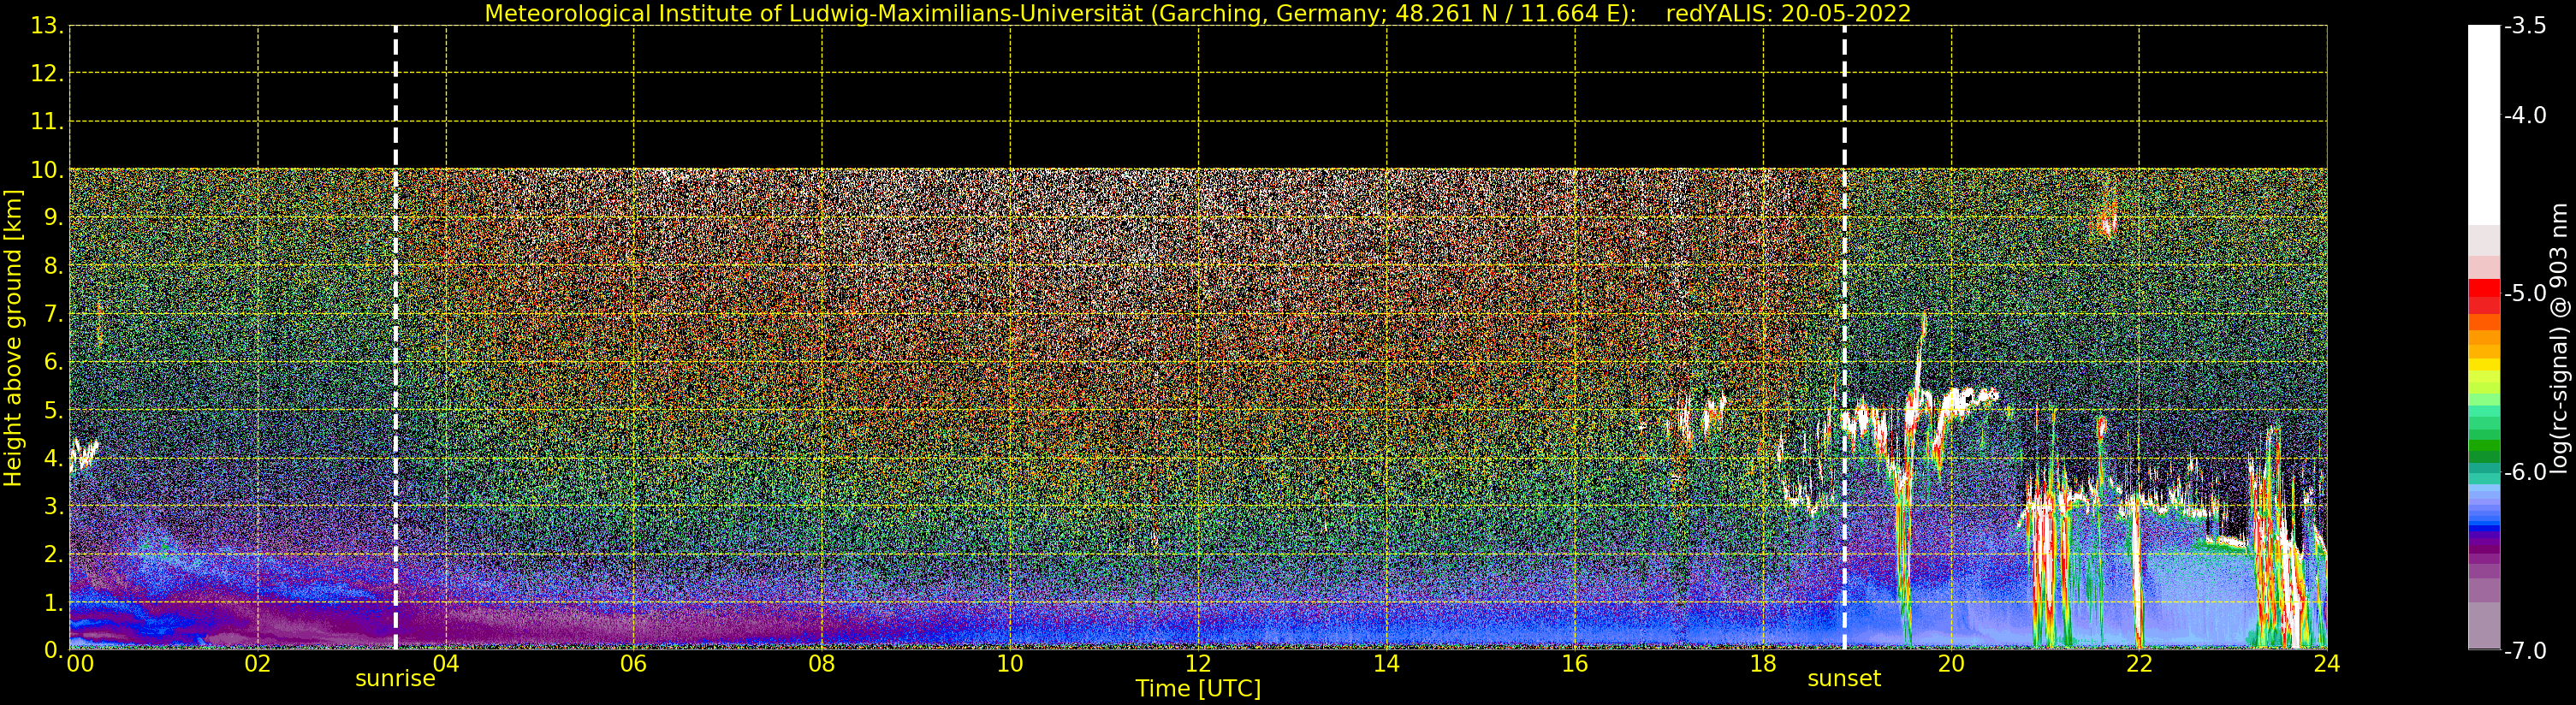Image resolution: width=2576 pixels, height=705 pixels.
Task: Click the white dashed sunset marker line
Action: [x=1845, y=338]
